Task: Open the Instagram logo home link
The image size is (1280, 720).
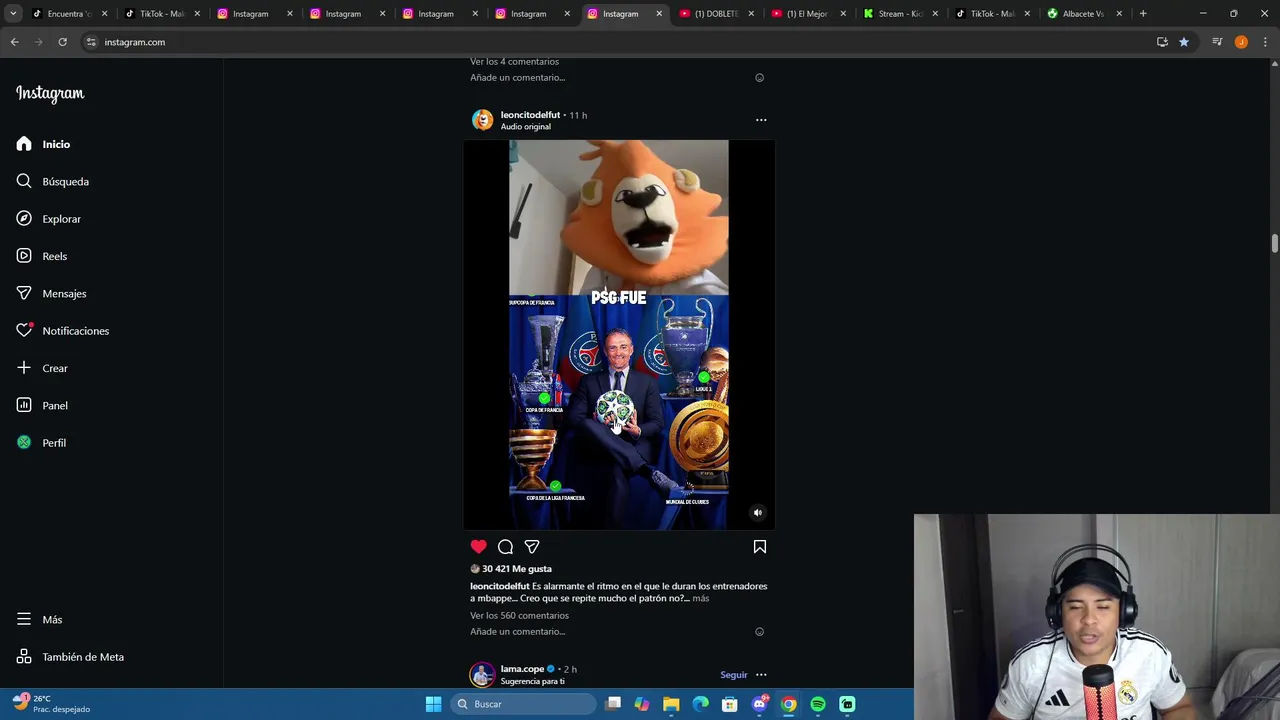Action: (x=50, y=94)
